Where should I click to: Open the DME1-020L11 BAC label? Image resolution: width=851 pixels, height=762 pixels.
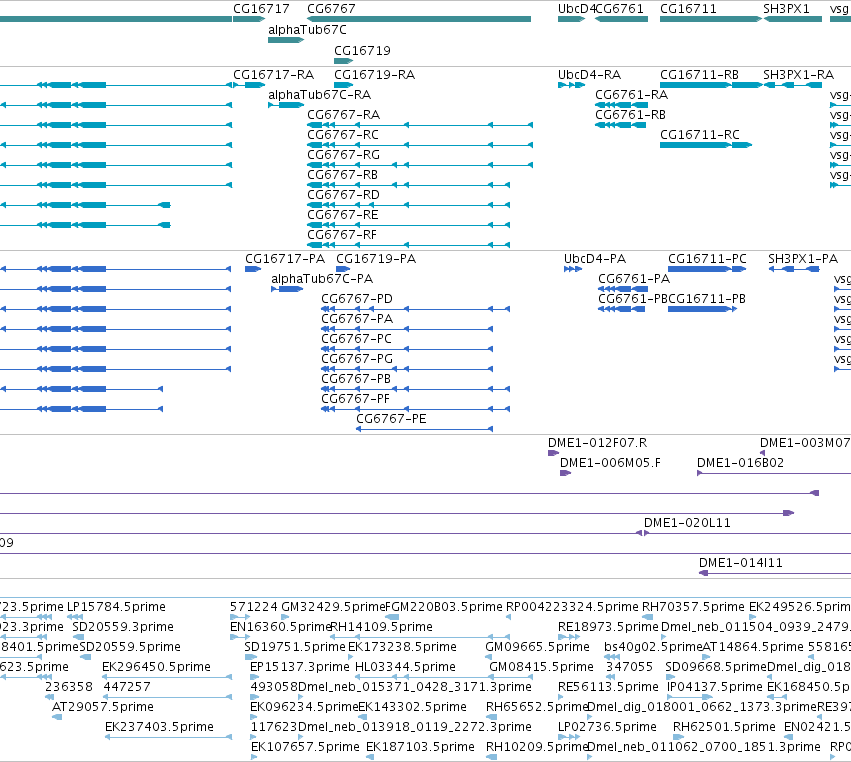(687, 523)
